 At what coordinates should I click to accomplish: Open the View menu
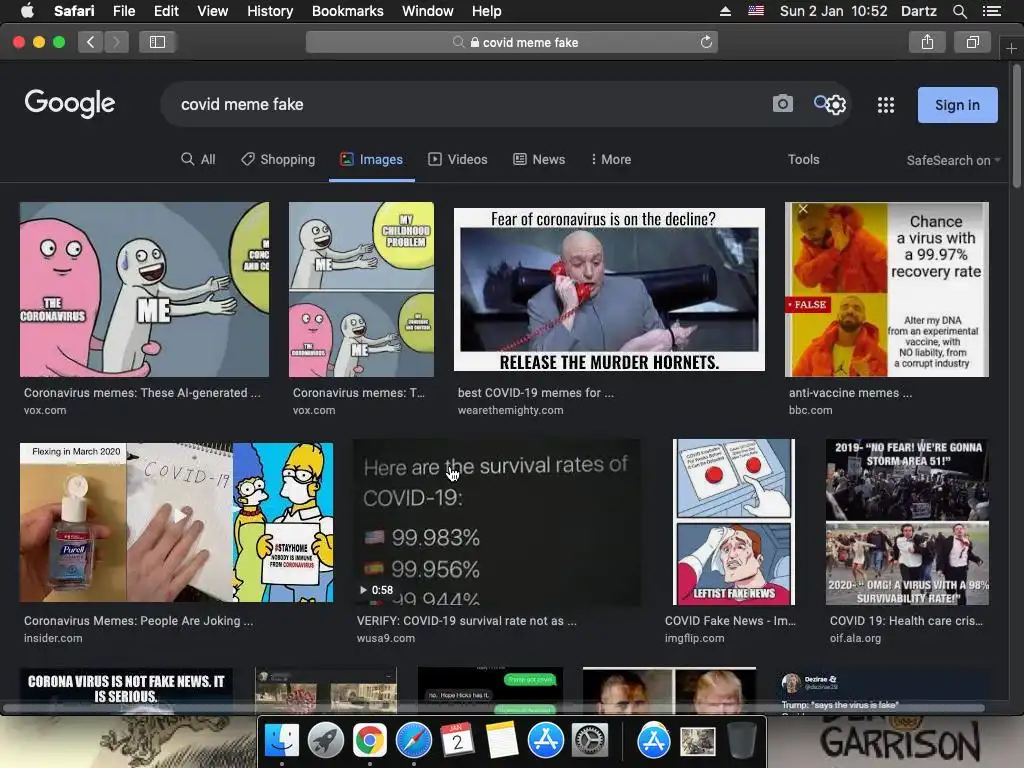[x=213, y=11]
